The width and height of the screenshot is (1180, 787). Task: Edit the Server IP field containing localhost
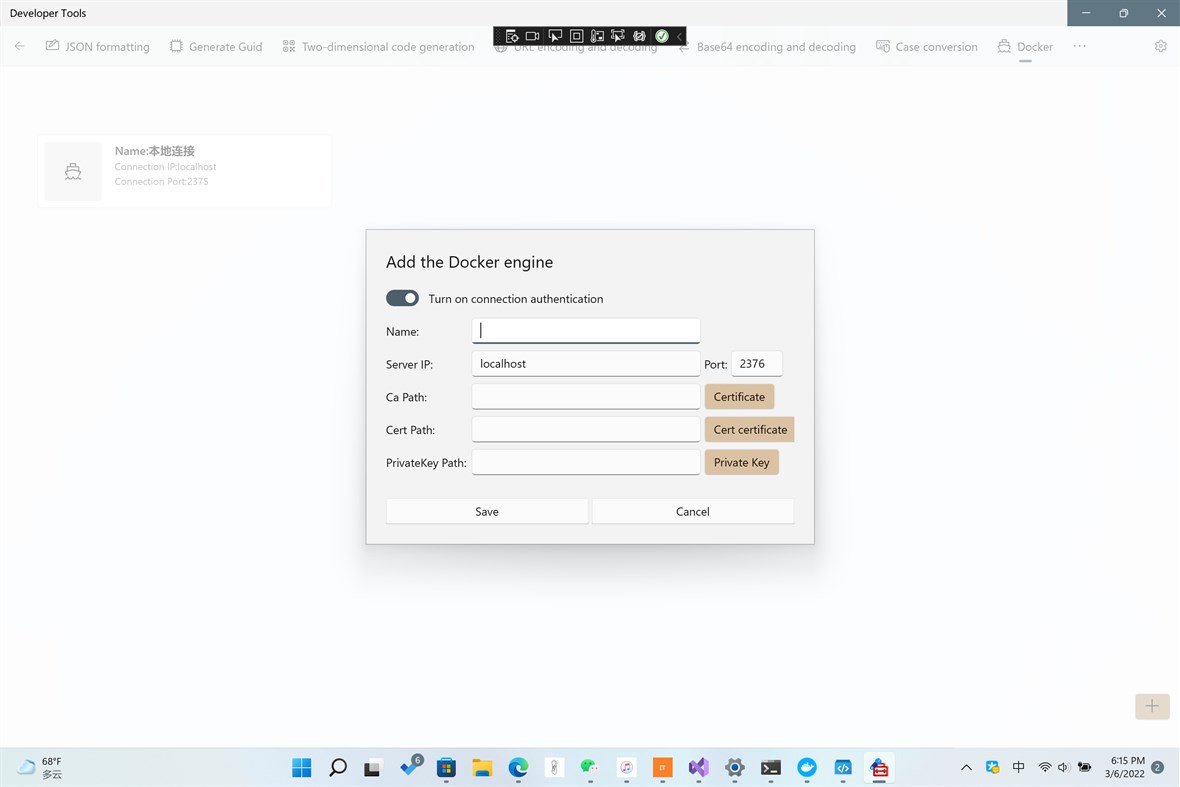585,363
